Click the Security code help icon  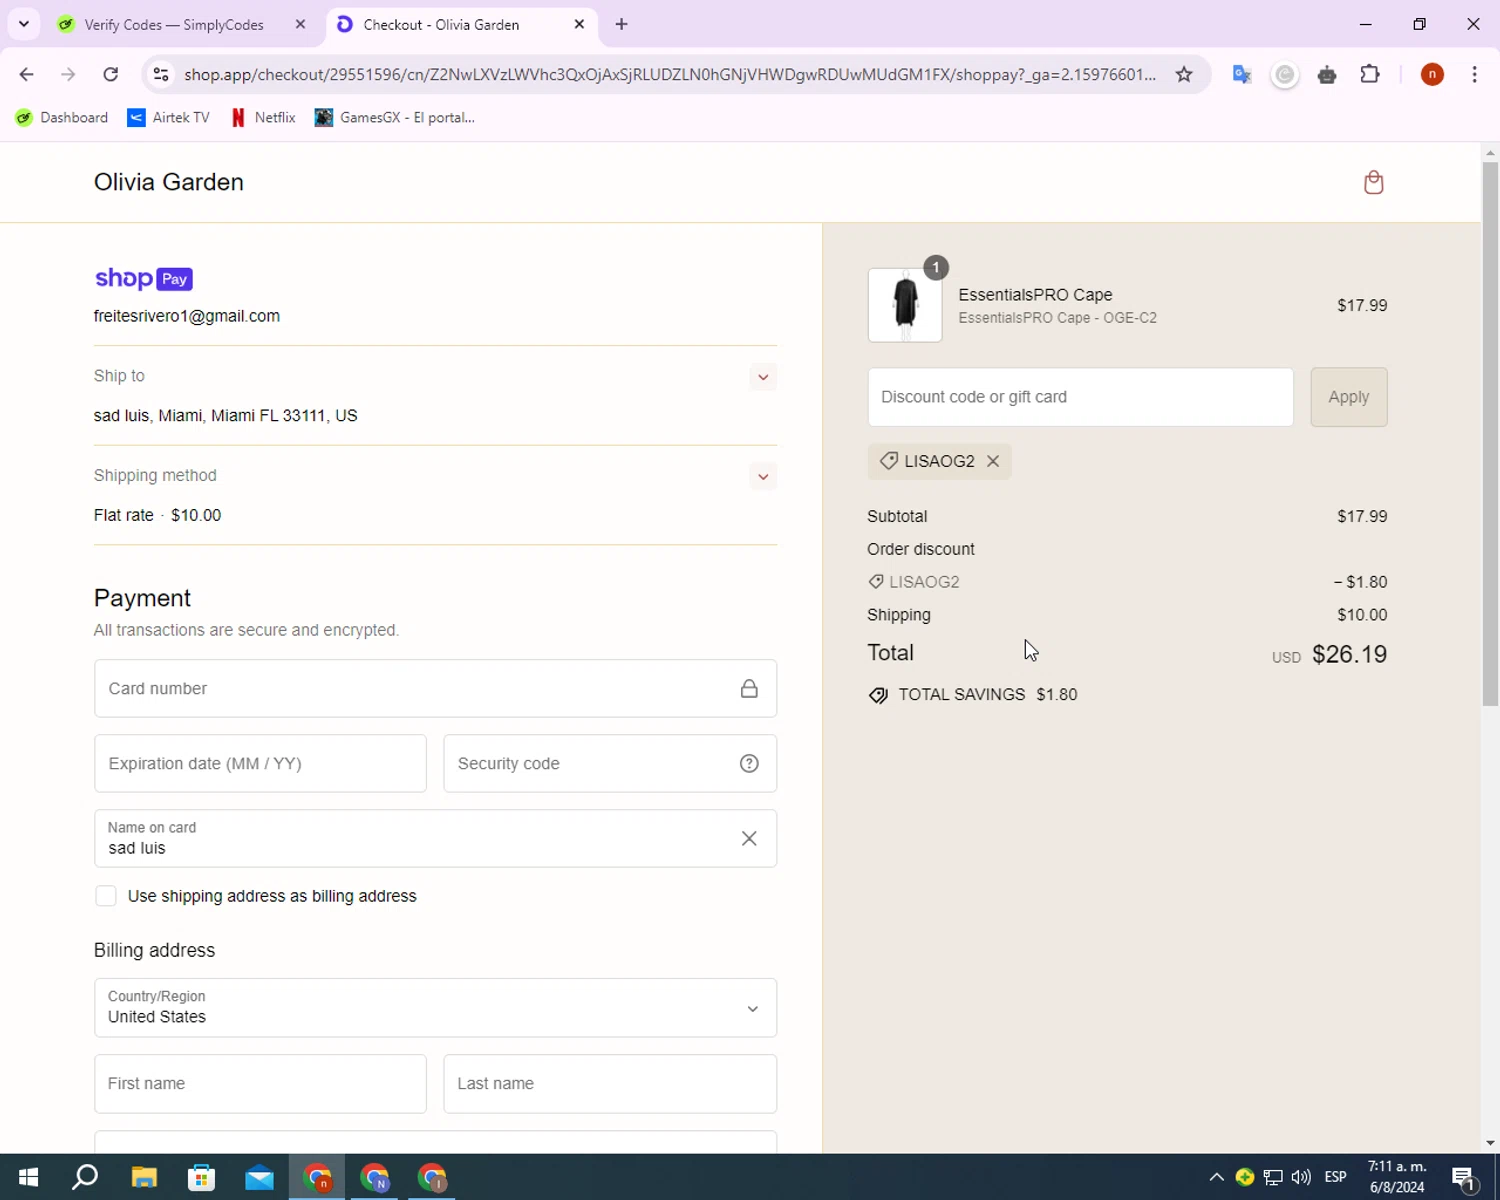click(749, 764)
